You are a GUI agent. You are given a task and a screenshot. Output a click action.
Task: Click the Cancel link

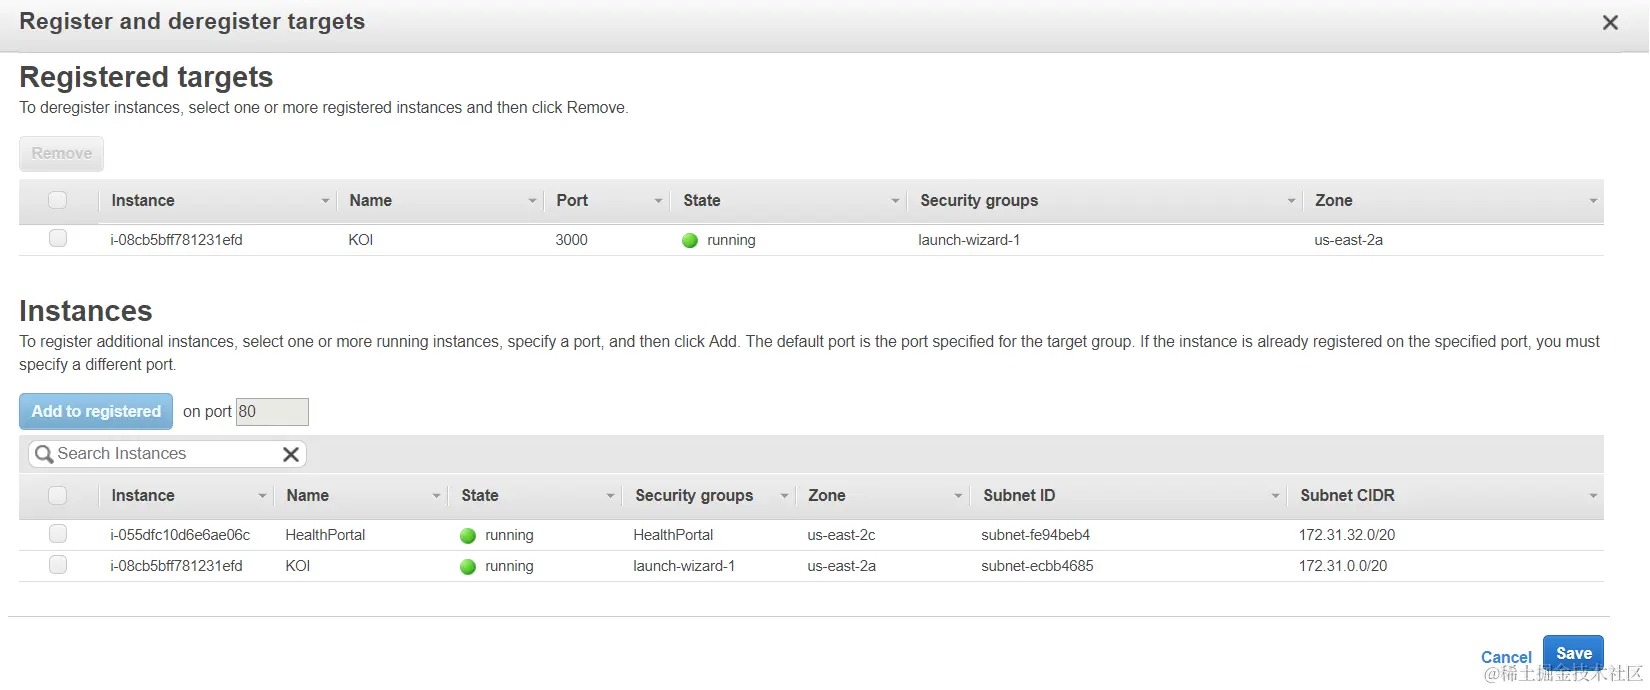tap(1506, 657)
